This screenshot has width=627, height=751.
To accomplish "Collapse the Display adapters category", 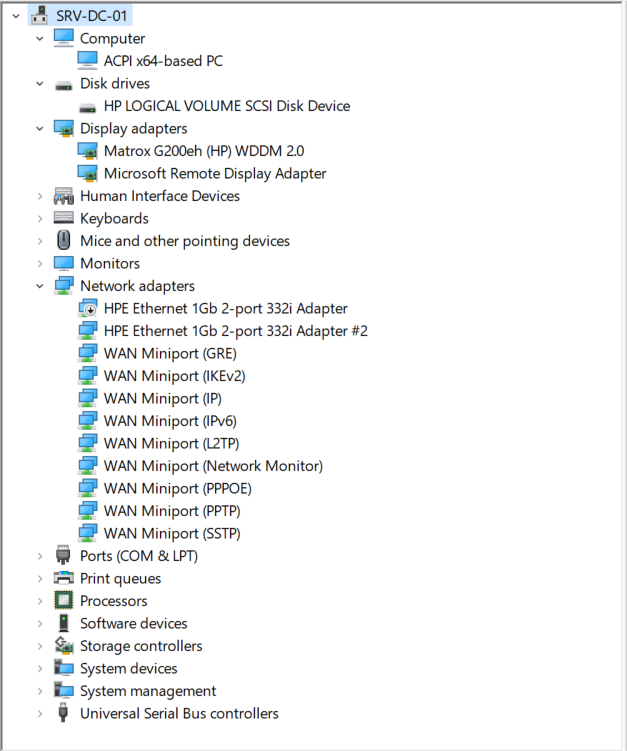I will pos(40,129).
